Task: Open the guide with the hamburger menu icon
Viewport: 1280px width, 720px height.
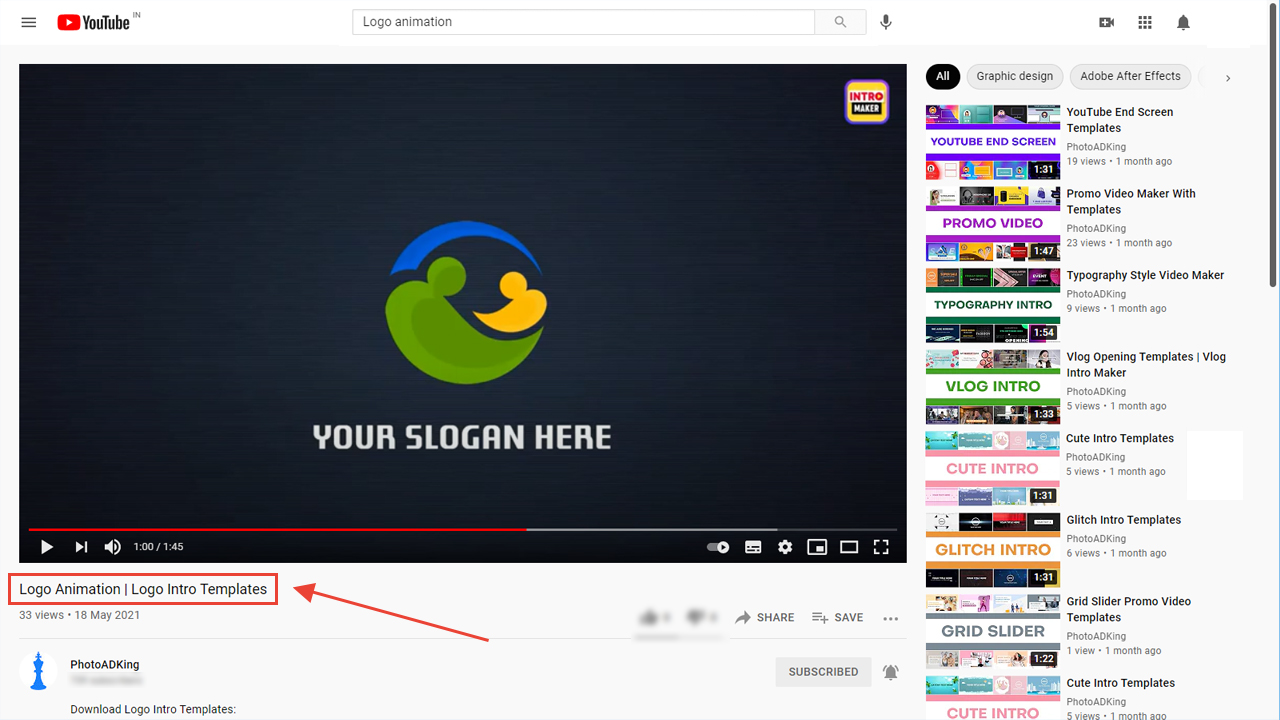Action: 28,21
